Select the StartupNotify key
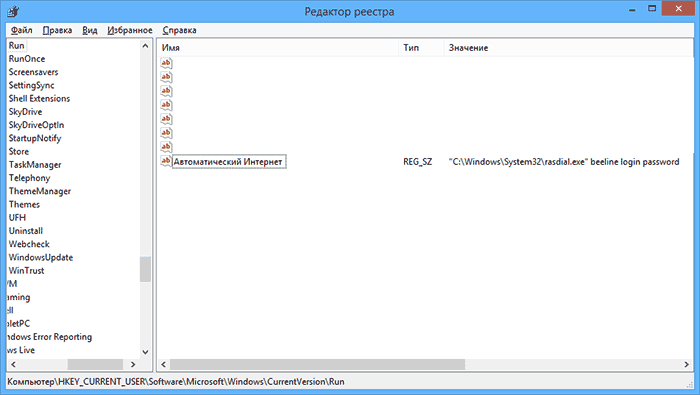 point(35,138)
